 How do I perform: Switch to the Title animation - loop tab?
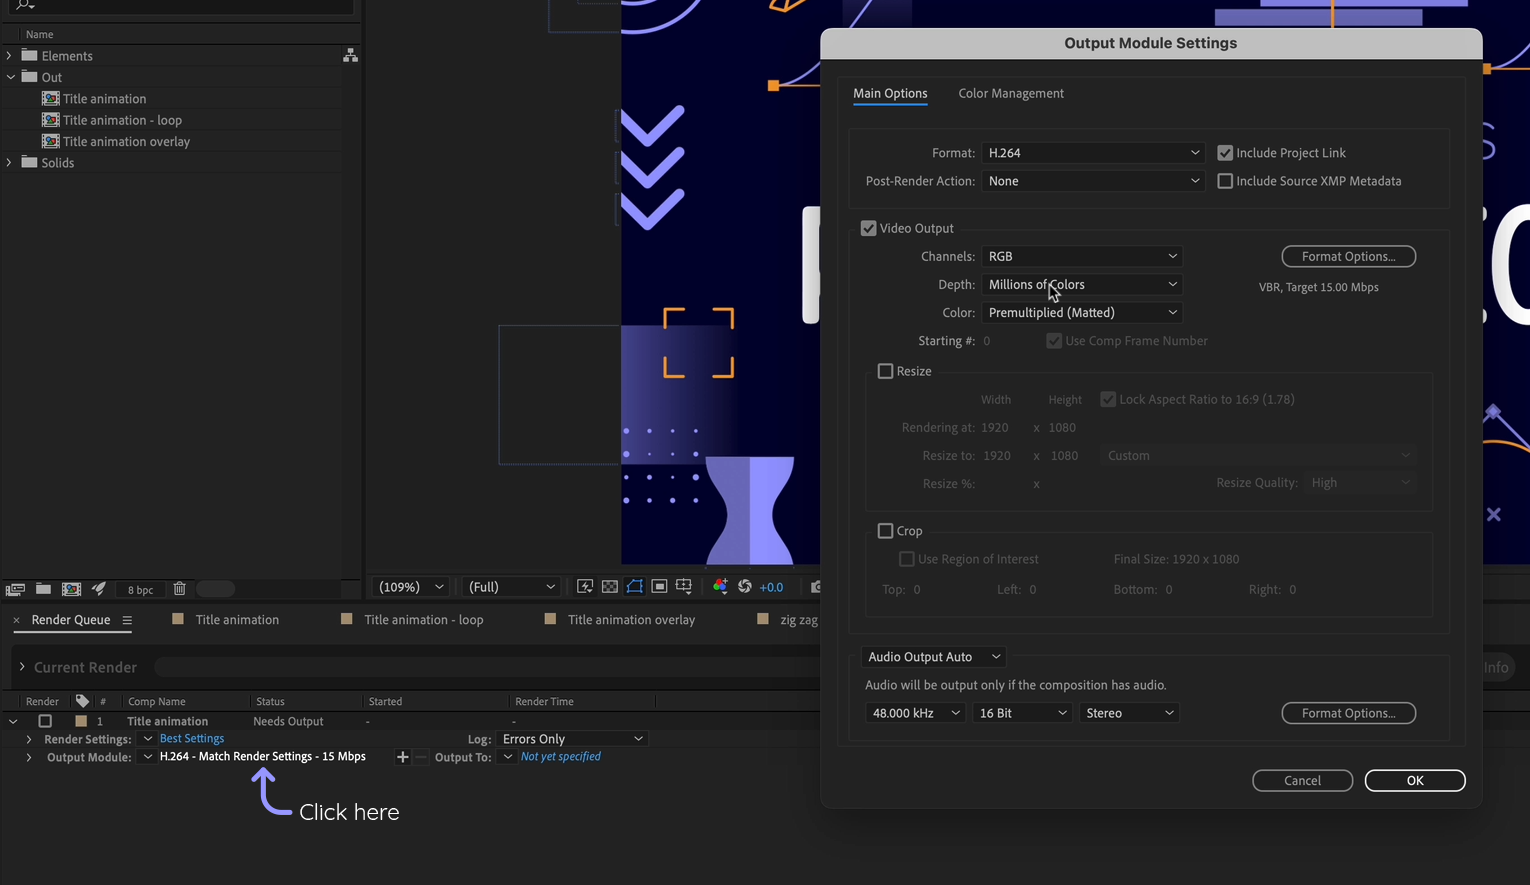424,619
